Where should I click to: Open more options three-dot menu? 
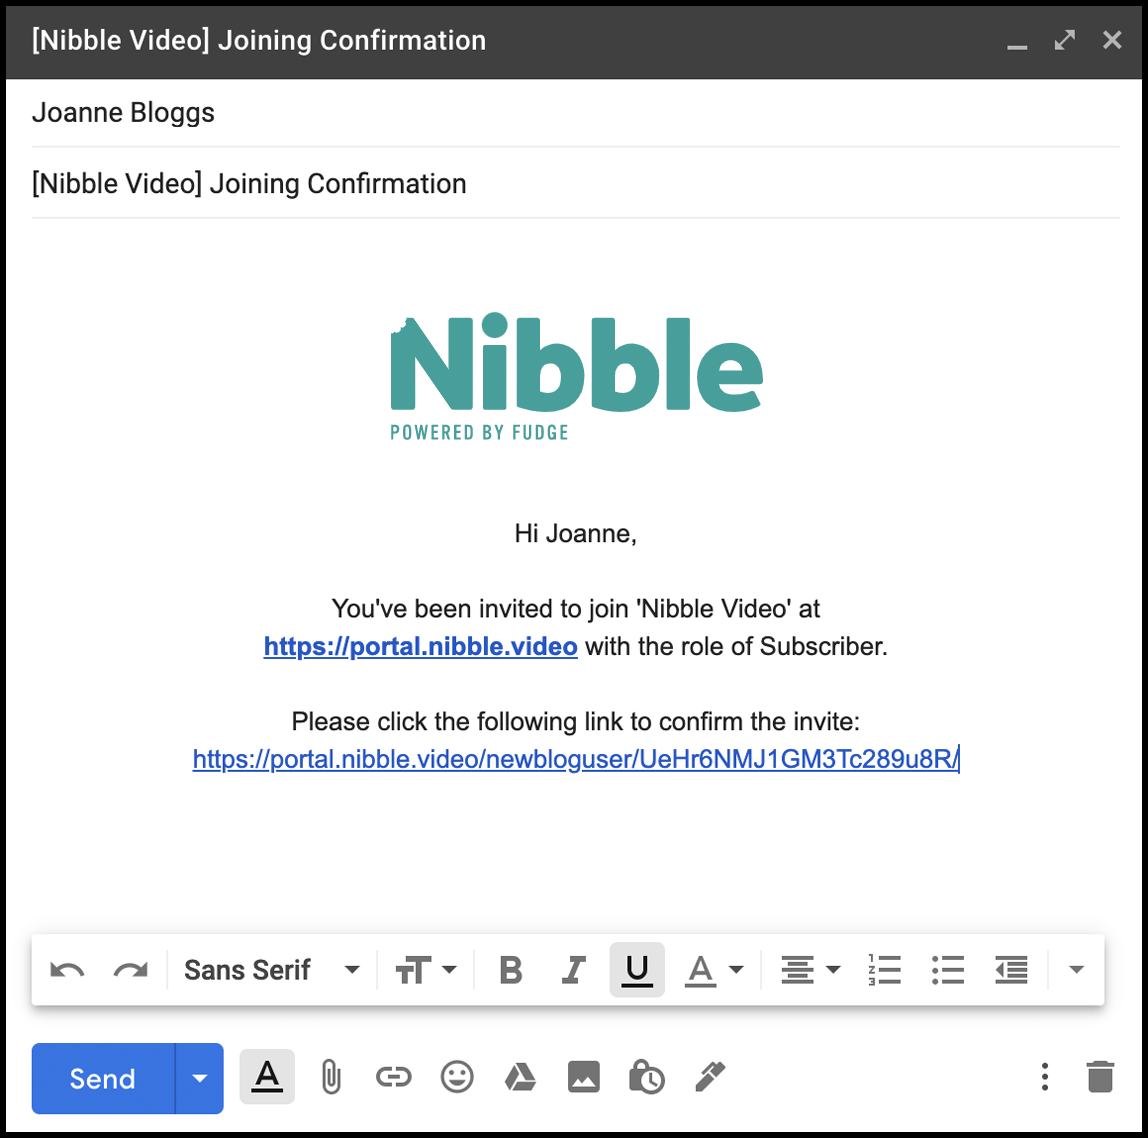tap(1045, 1076)
